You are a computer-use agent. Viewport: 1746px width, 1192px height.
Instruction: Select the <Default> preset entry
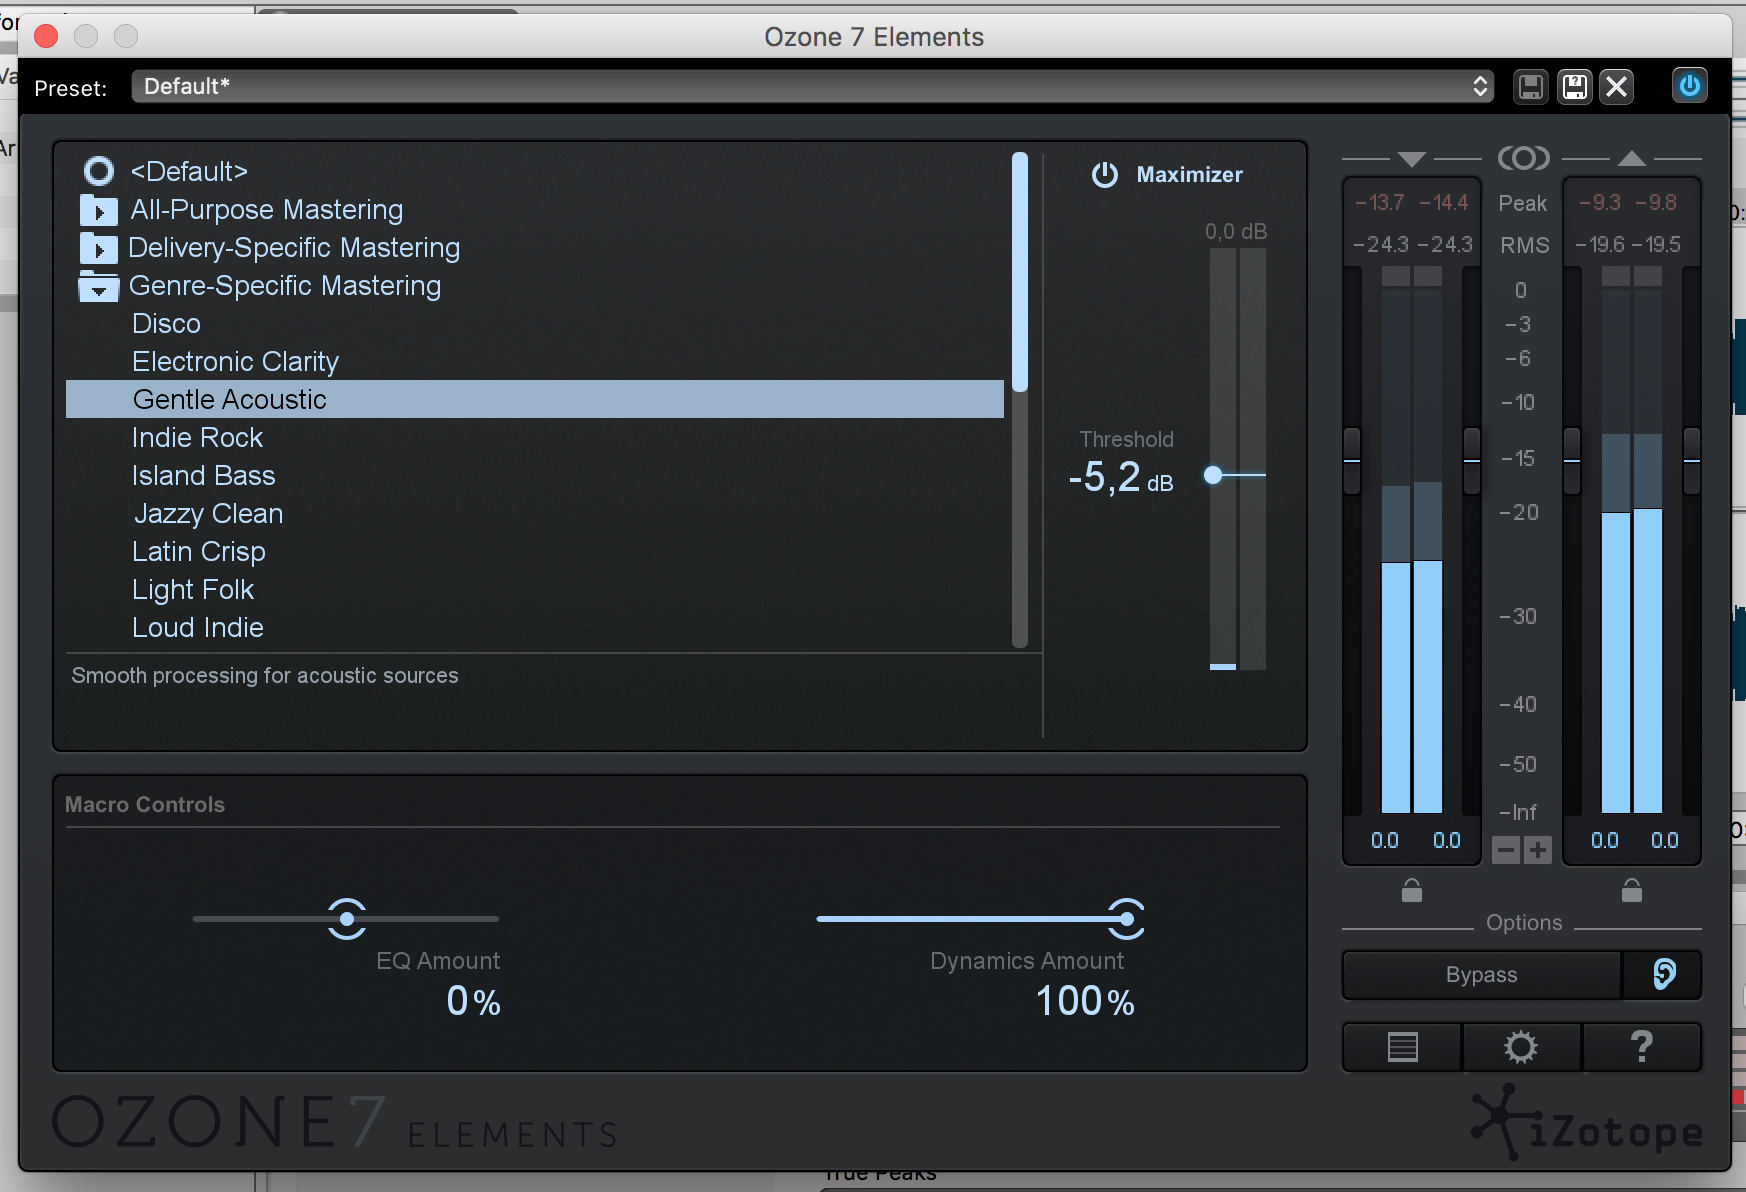(x=190, y=171)
